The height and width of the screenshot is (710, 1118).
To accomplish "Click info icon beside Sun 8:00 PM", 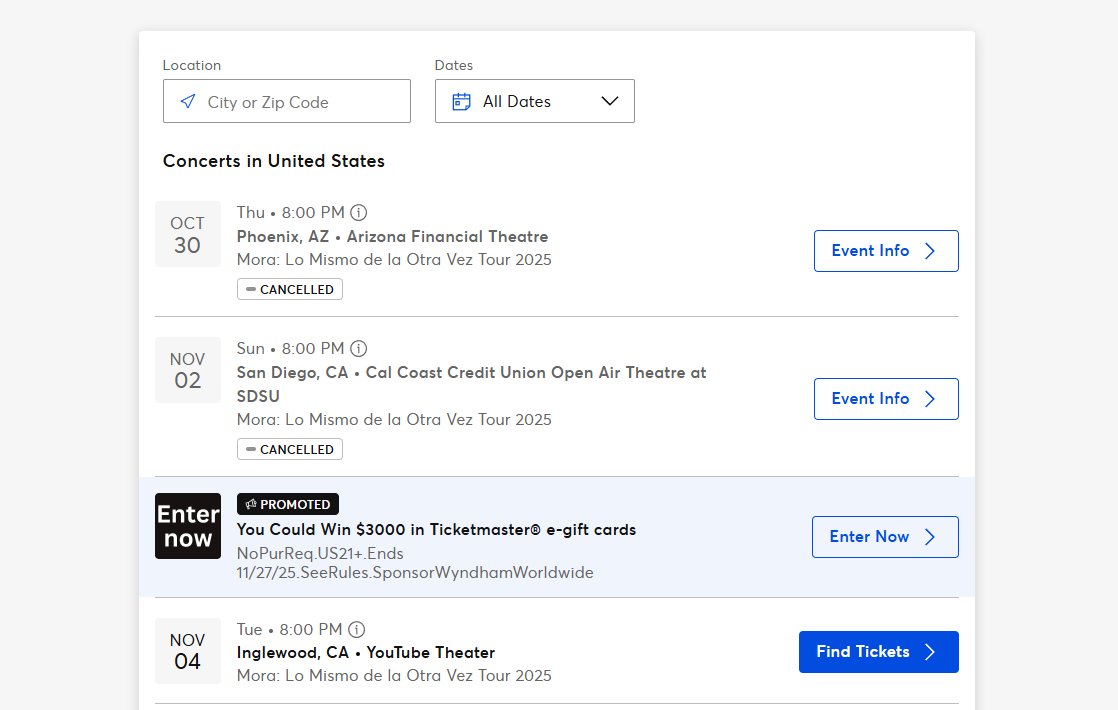I will click(359, 348).
